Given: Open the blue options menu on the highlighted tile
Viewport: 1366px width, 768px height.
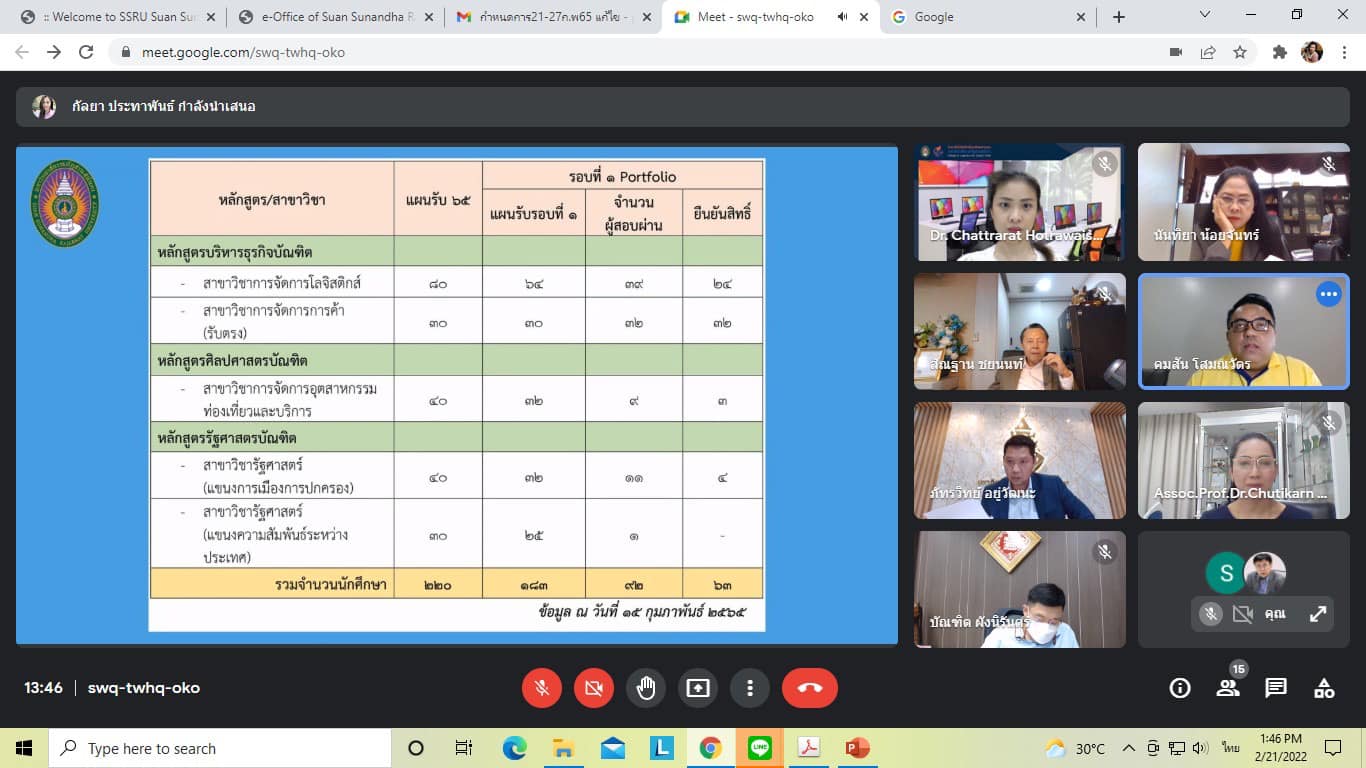Looking at the screenshot, I should [x=1328, y=294].
